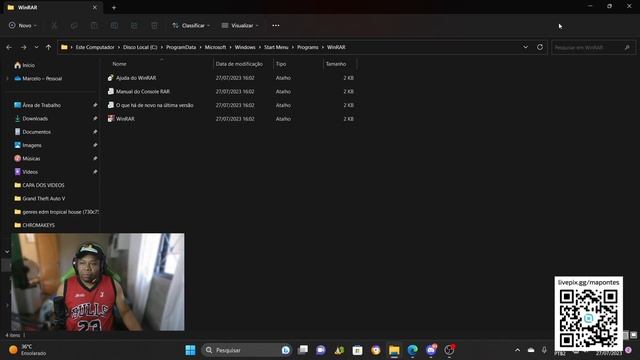Click Disco Local (C:) breadcrumb
The image size is (640, 360).
point(140,47)
